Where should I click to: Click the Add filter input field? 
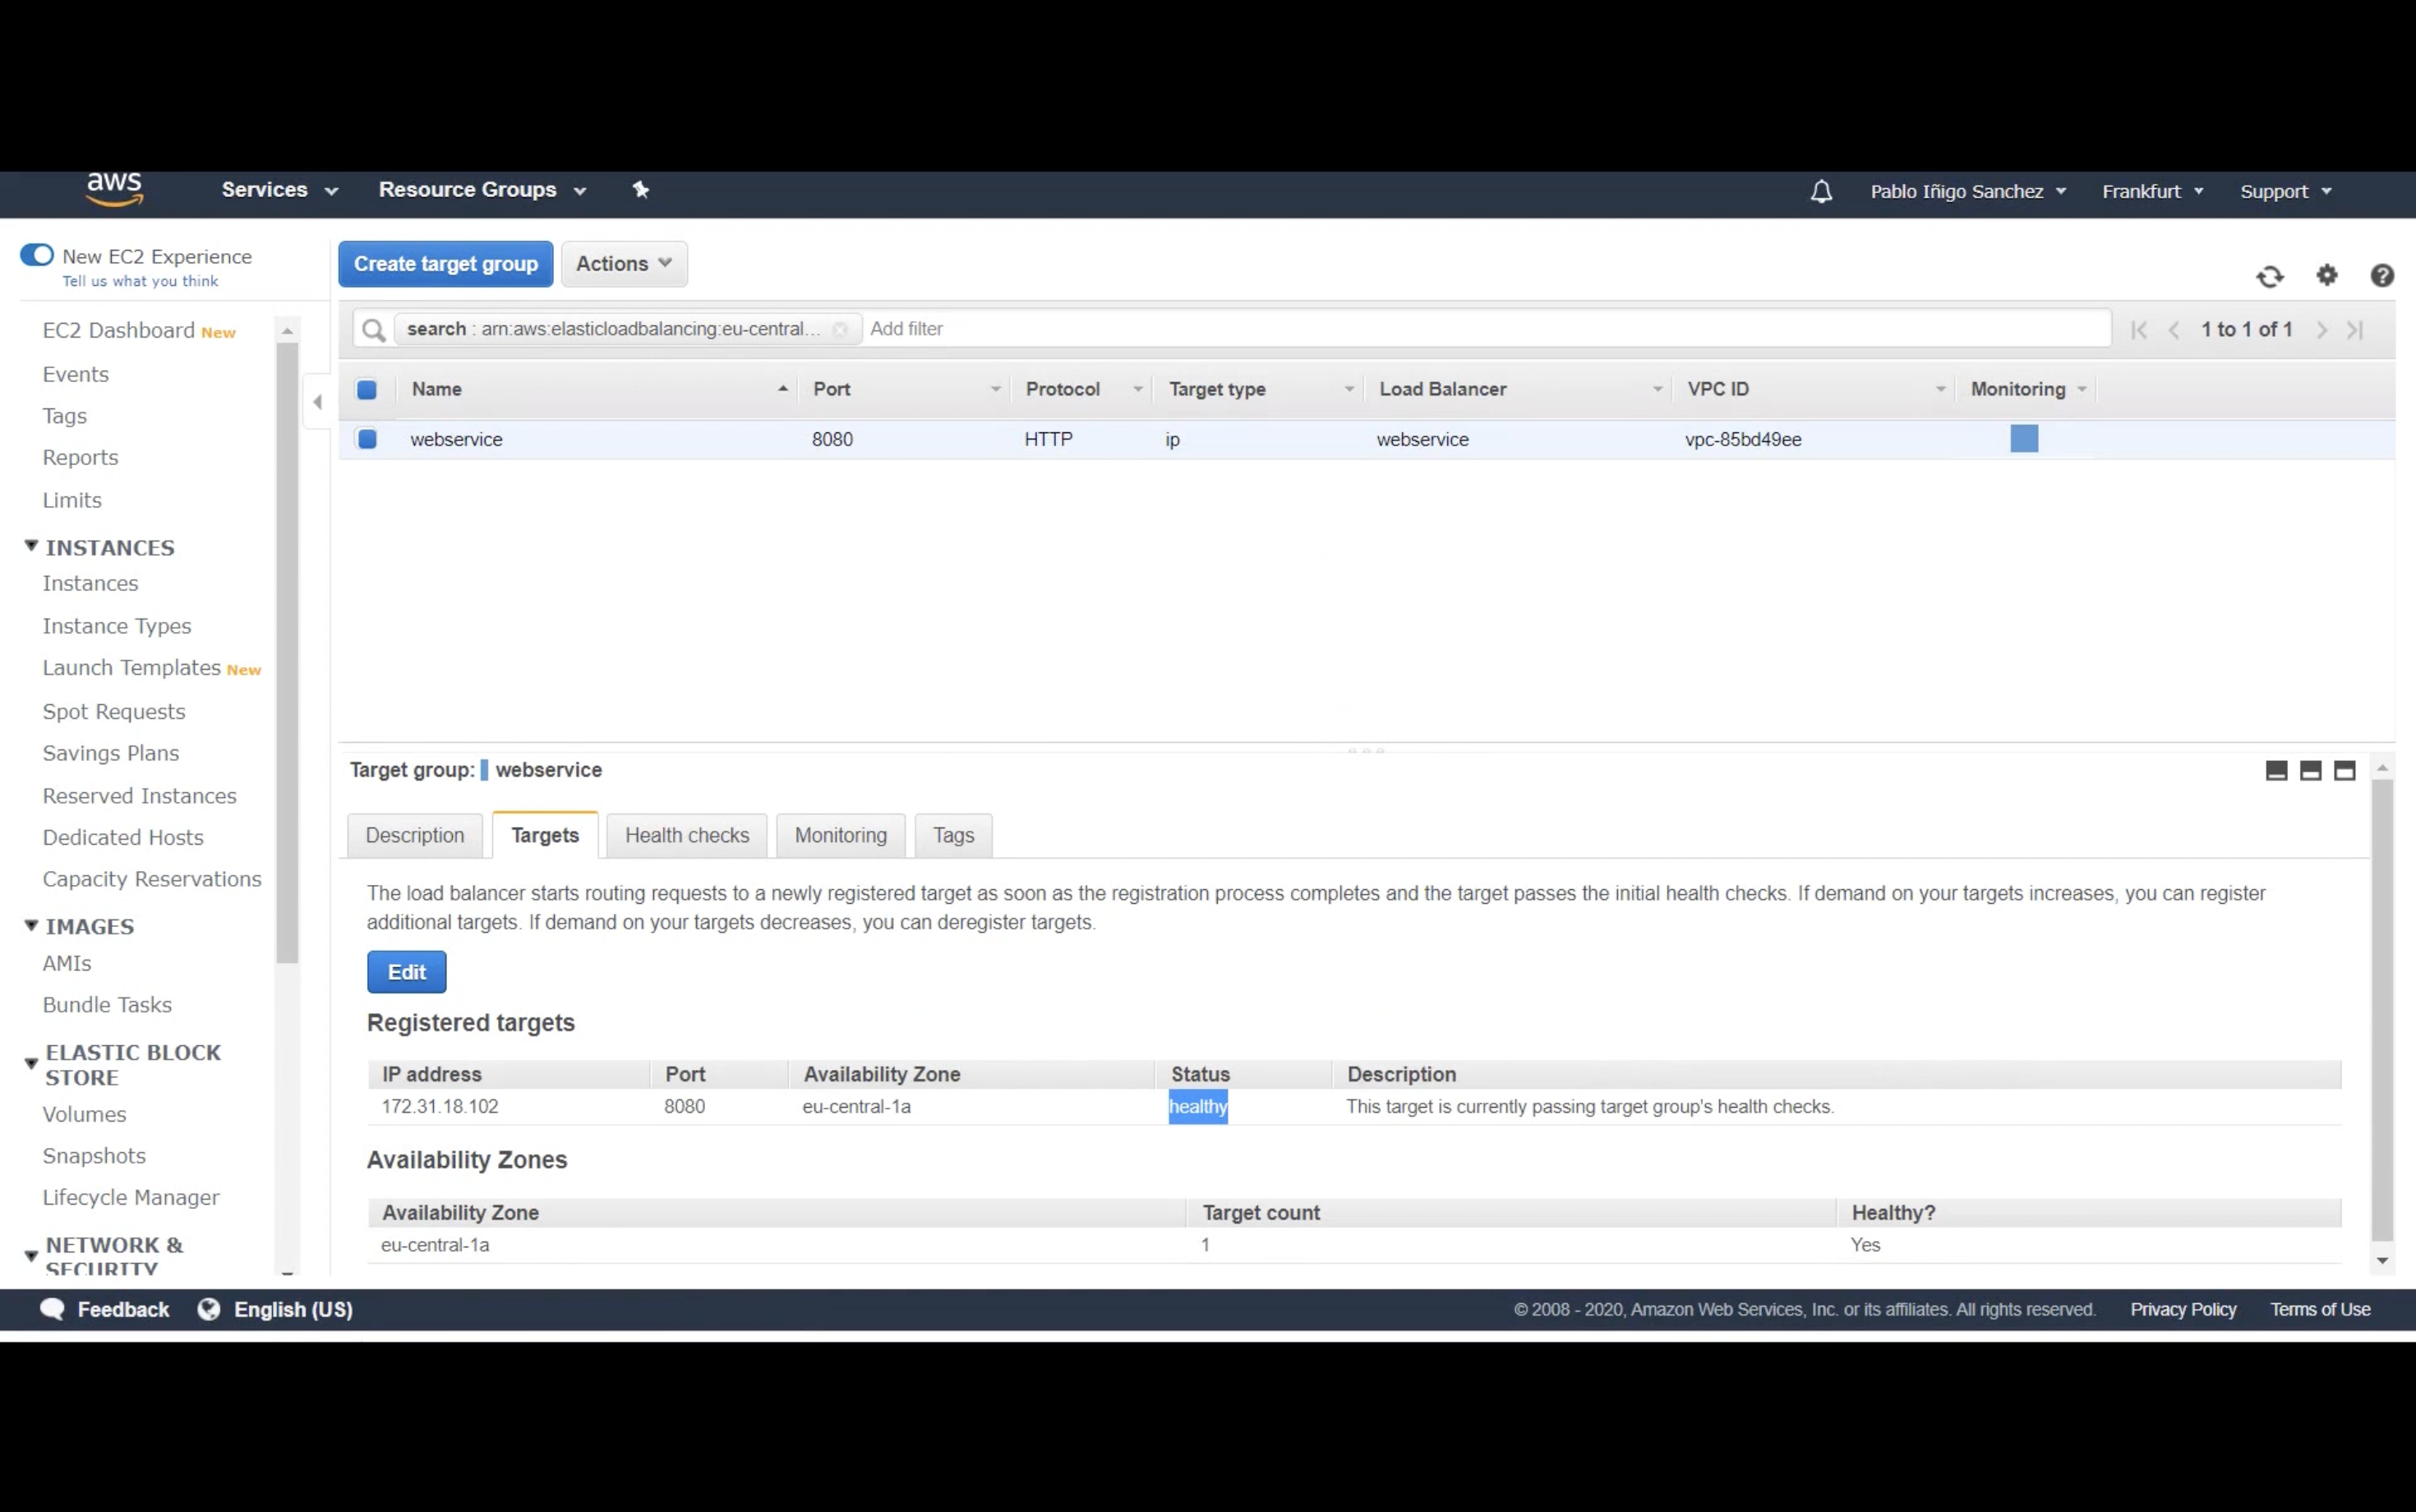coord(1486,329)
